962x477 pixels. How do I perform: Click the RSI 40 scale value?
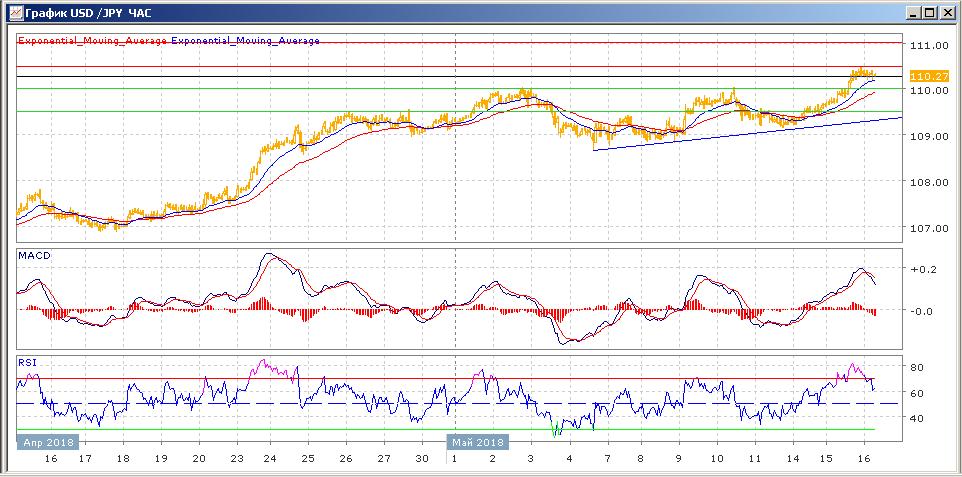click(x=916, y=418)
